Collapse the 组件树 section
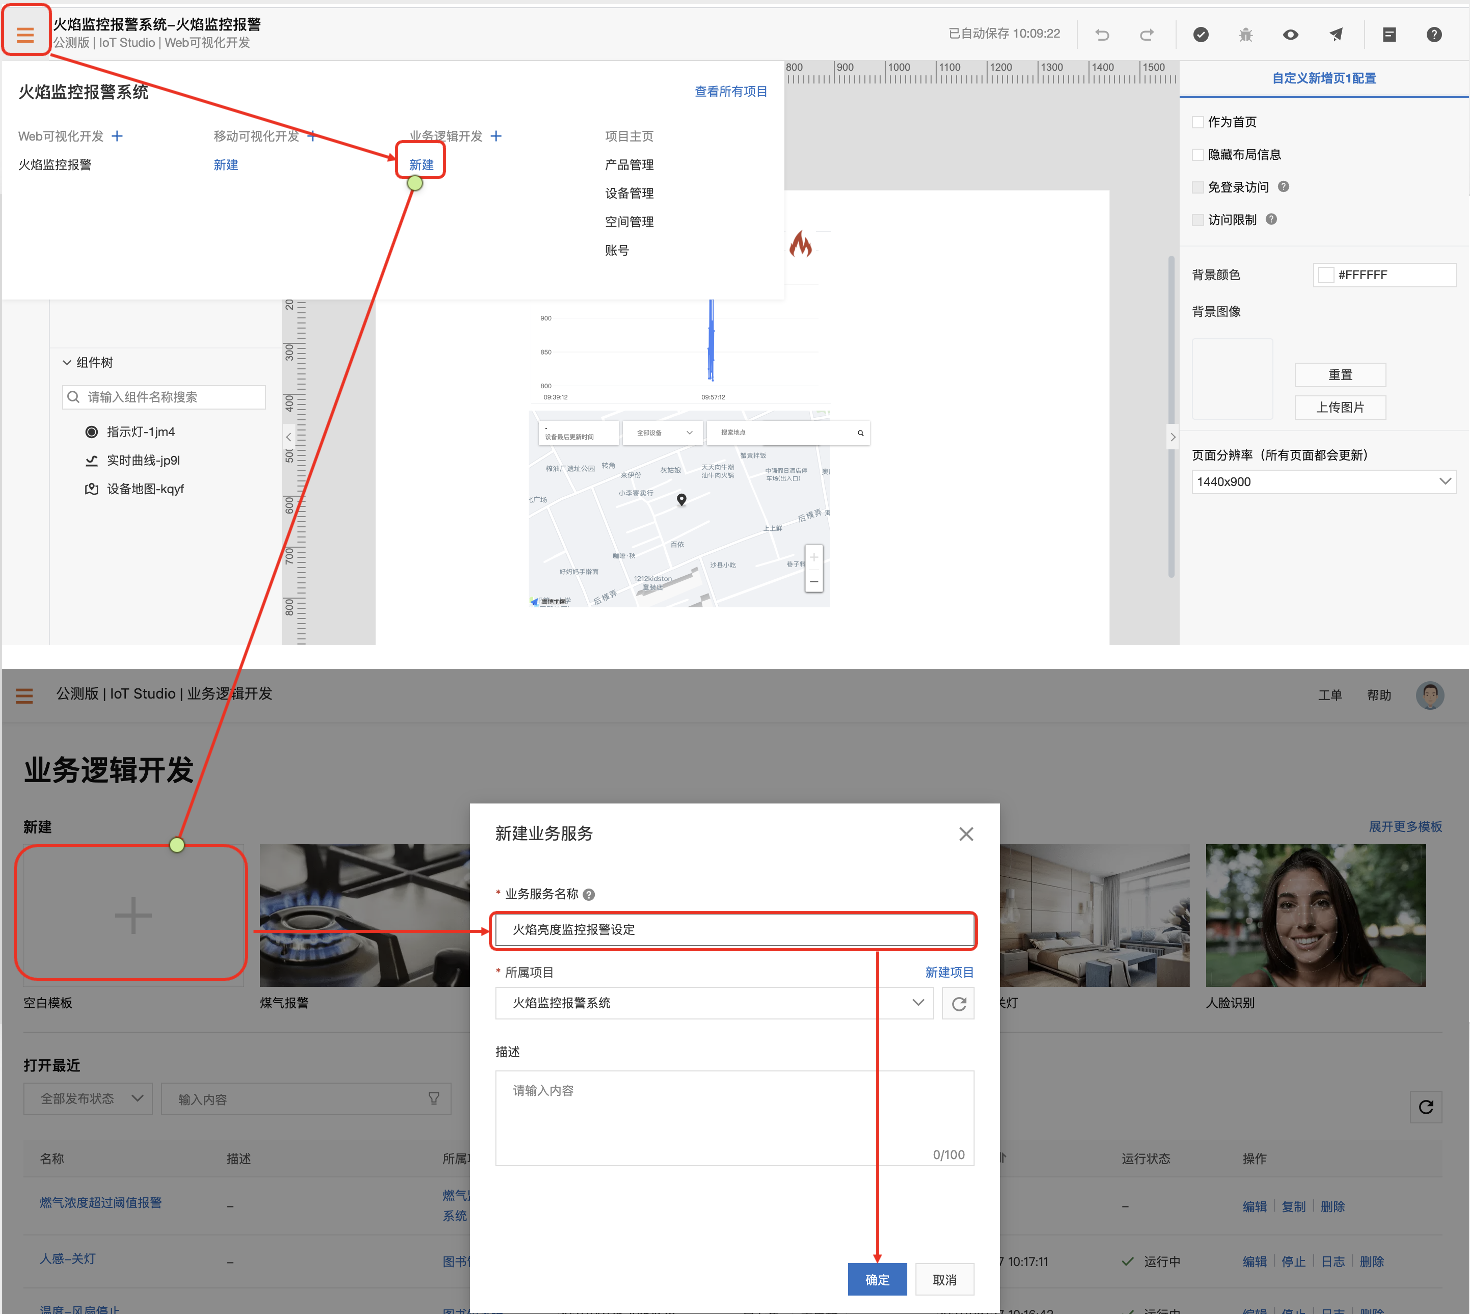 67,363
